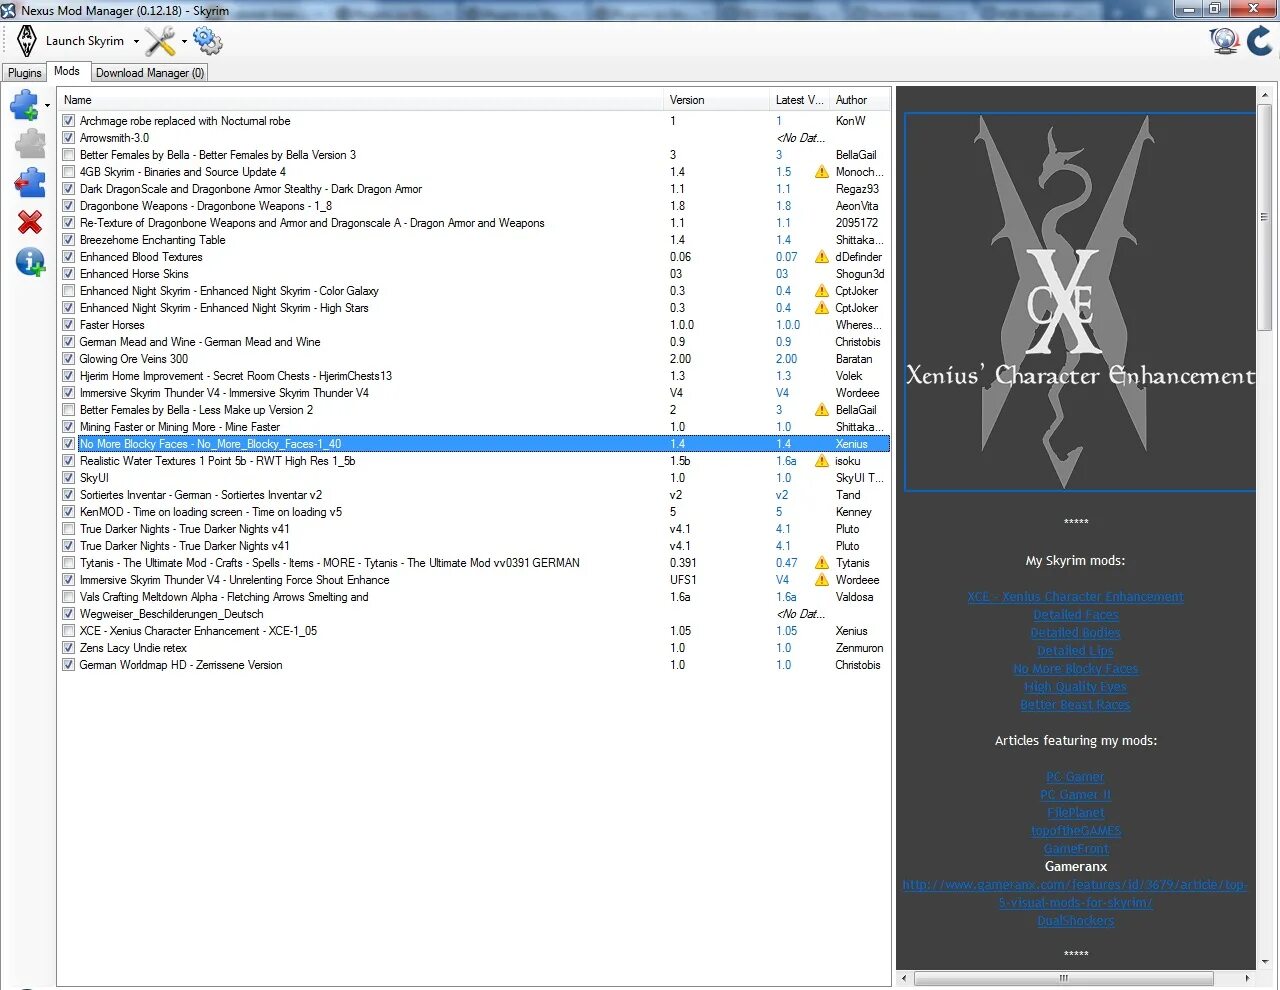This screenshot has width=1280, height=990.
Task: Open the Better Beast Races link
Action: 1075,705
